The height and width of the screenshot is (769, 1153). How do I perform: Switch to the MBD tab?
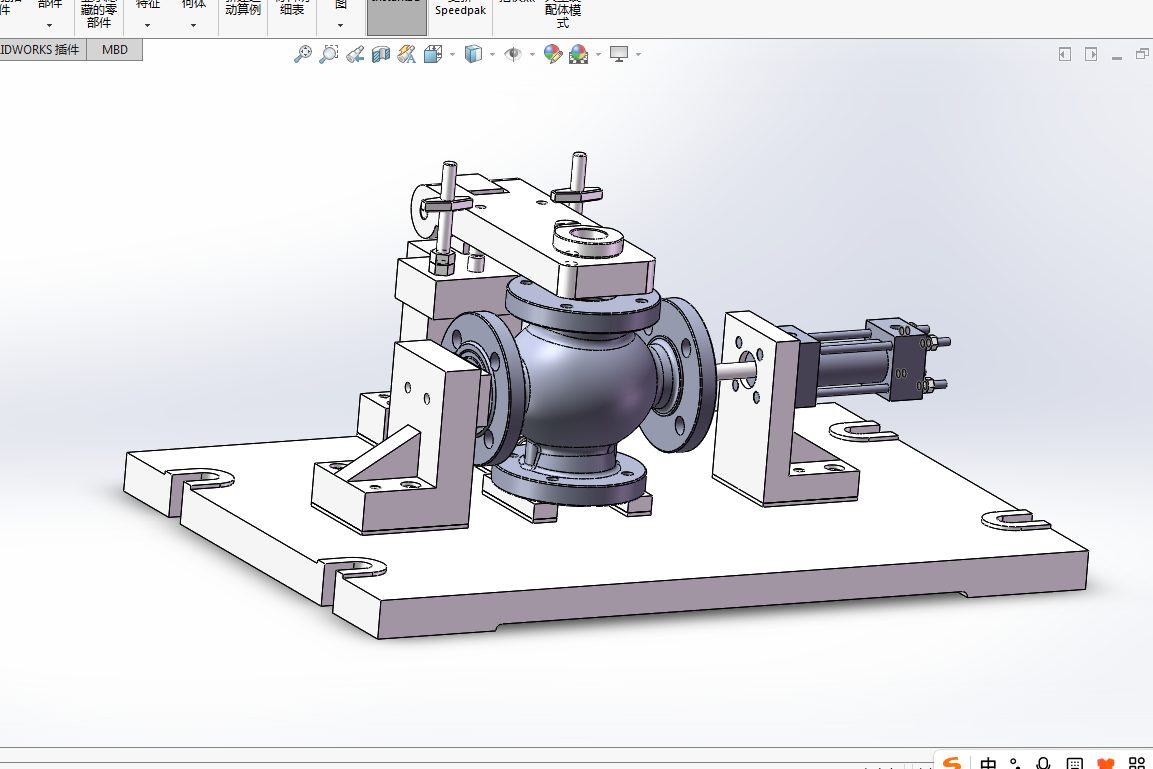tap(115, 50)
